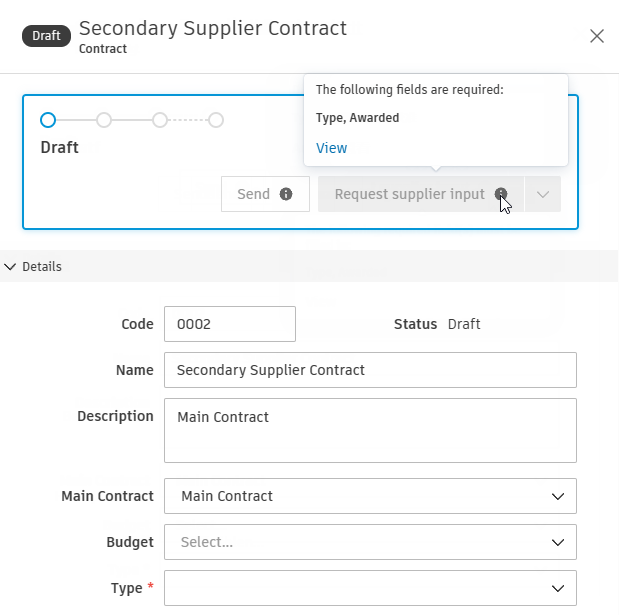Click the Secondary Supplier Contract header title

[213, 28]
